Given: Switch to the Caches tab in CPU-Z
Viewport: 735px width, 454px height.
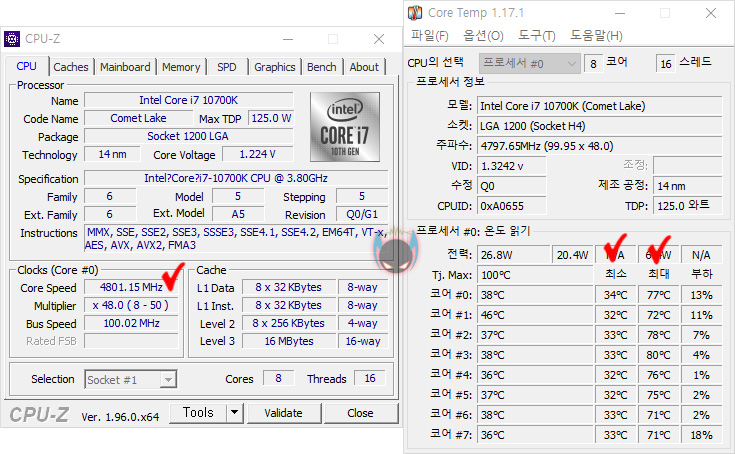Looking at the screenshot, I should tap(71, 67).
